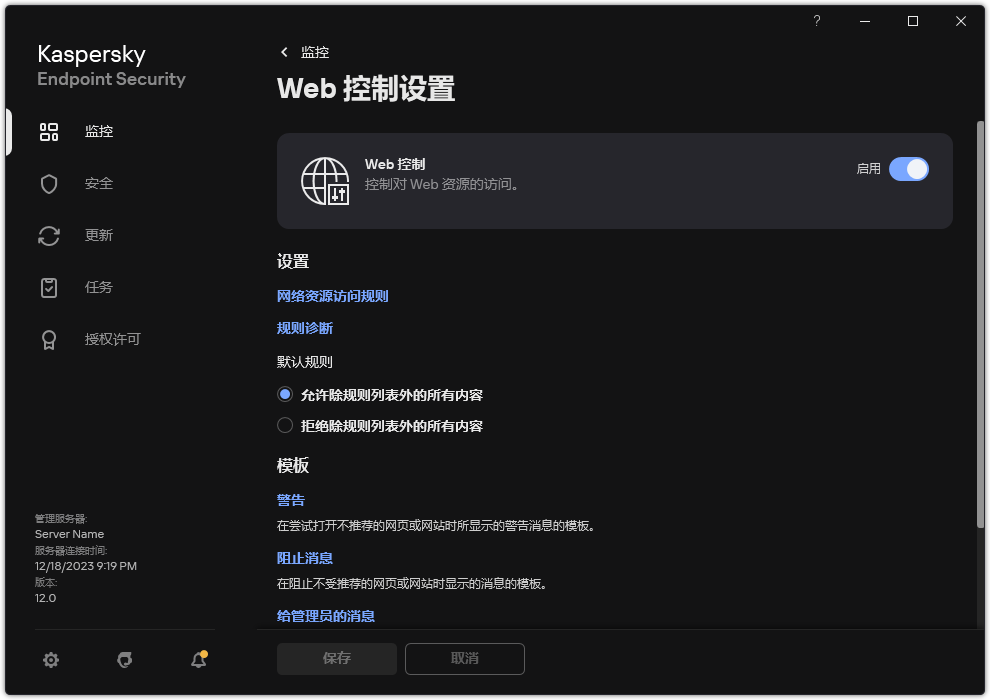
Task: Open the 给管理员的消息 template link
Action: pyautogui.click(x=326, y=616)
